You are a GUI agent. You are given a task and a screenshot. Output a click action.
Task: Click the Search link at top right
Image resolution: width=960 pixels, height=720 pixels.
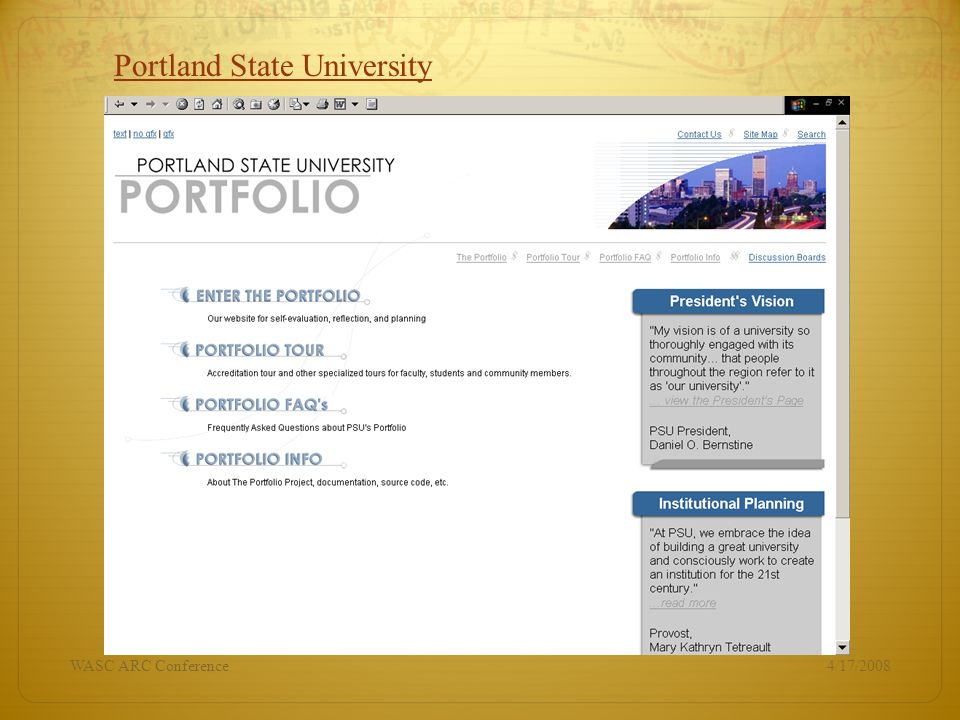pyautogui.click(x=811, y=134)
